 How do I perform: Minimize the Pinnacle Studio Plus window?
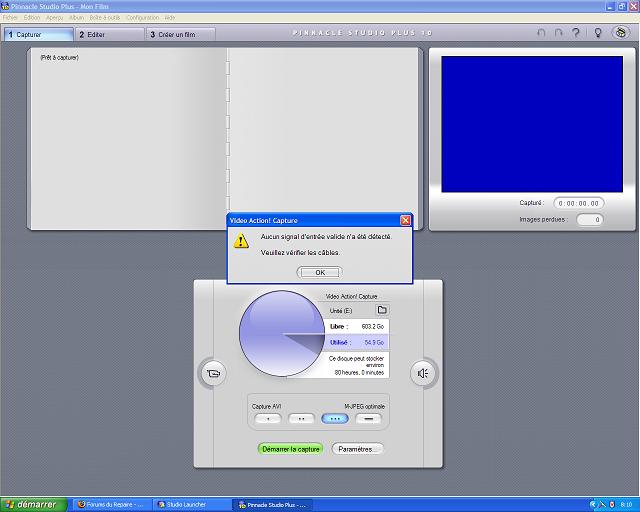[610, 7]
